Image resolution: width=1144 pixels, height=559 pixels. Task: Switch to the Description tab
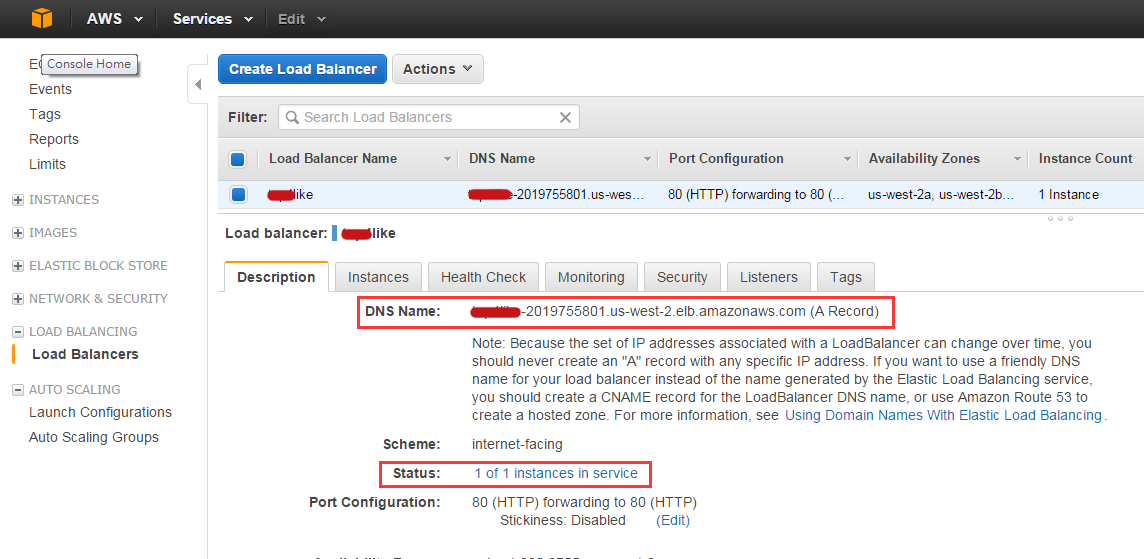[x=277, y=277]
